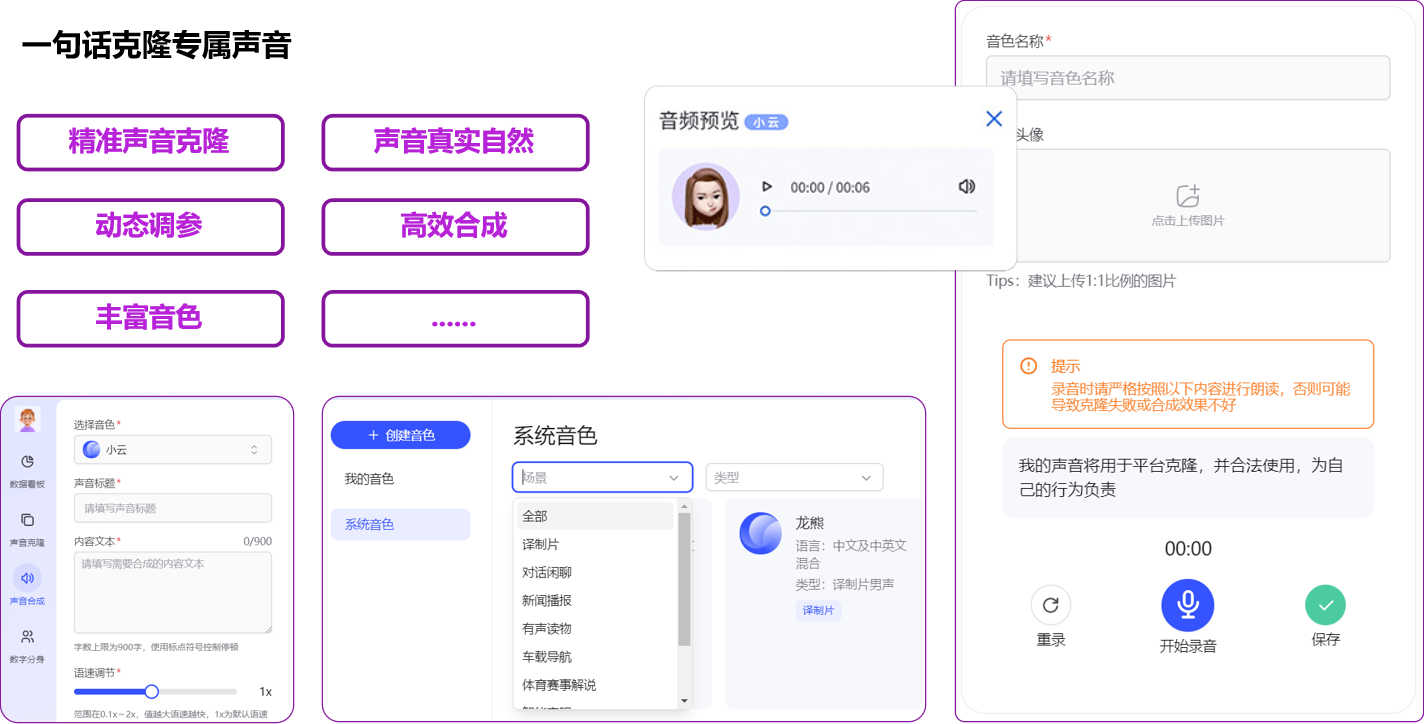The width and height of the screenshot is (1424, 724).
Task: Open the digital avatar sidebar icon
Action: pyautogui.click(x=27, y=637)
